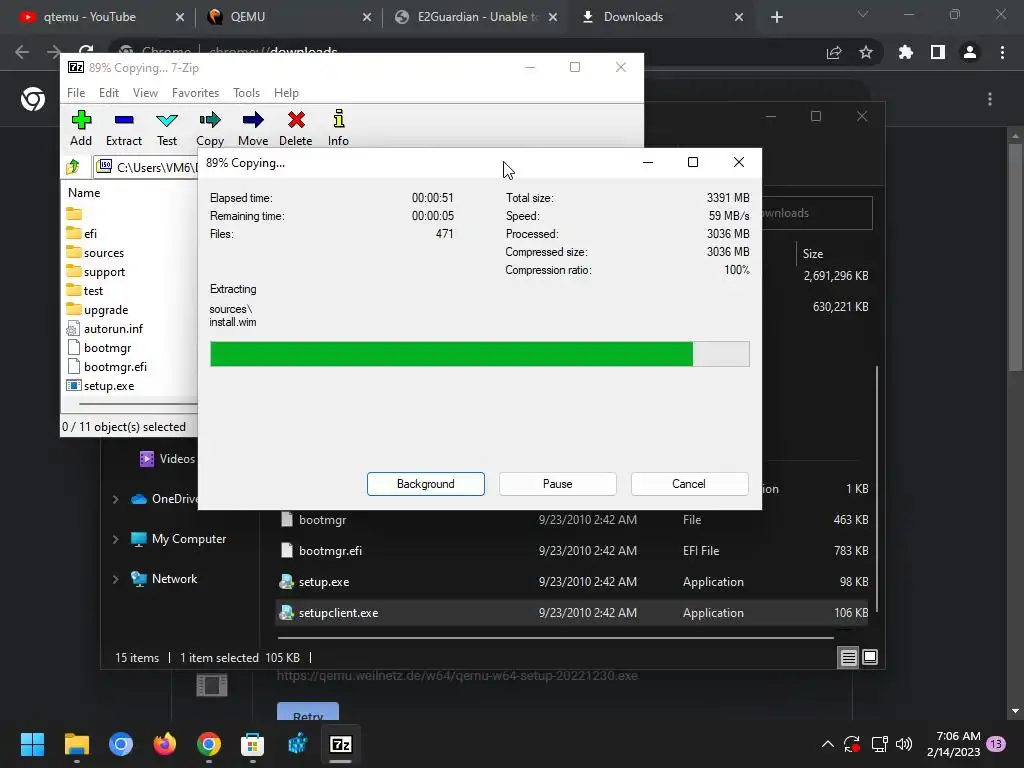Click the Extract icon in 7-Zip toolbar

[x=123, y=128]
